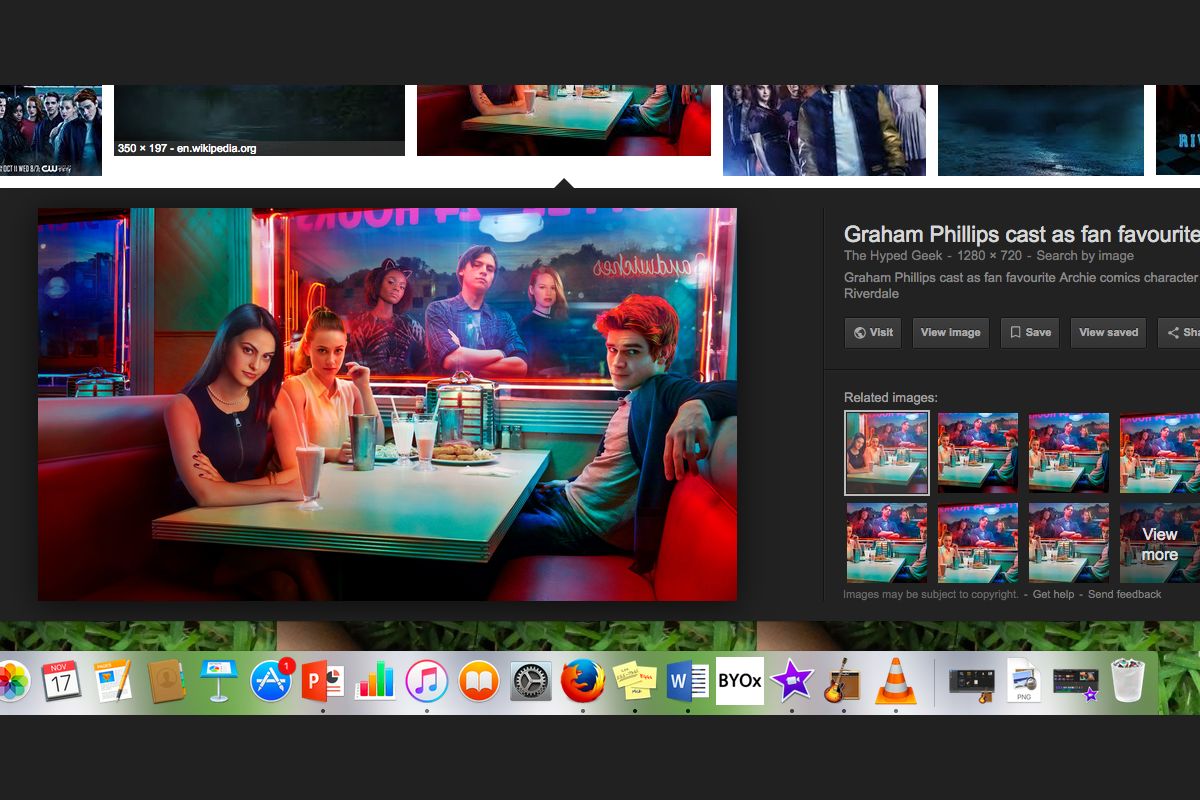Launch Microsoft Word from the Dock
This screenshot has width=1200, height=800.
(x=688, y=681)
